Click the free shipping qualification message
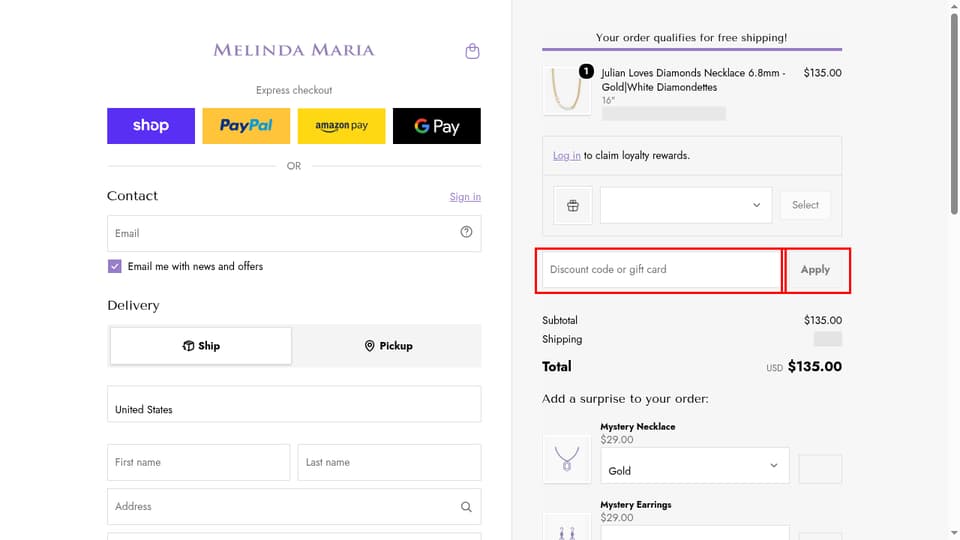This screenshot has height=540, width=960. click(x=691, y=38)
